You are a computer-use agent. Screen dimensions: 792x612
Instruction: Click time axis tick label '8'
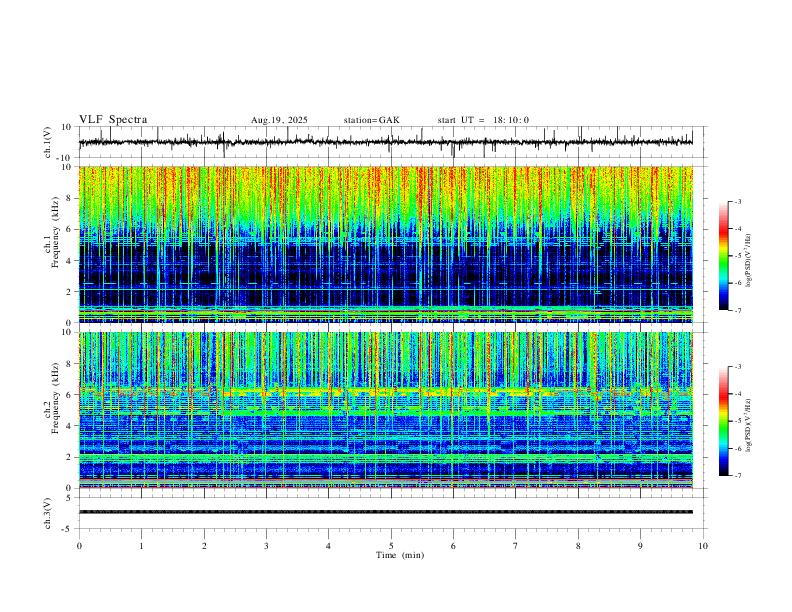578,546
